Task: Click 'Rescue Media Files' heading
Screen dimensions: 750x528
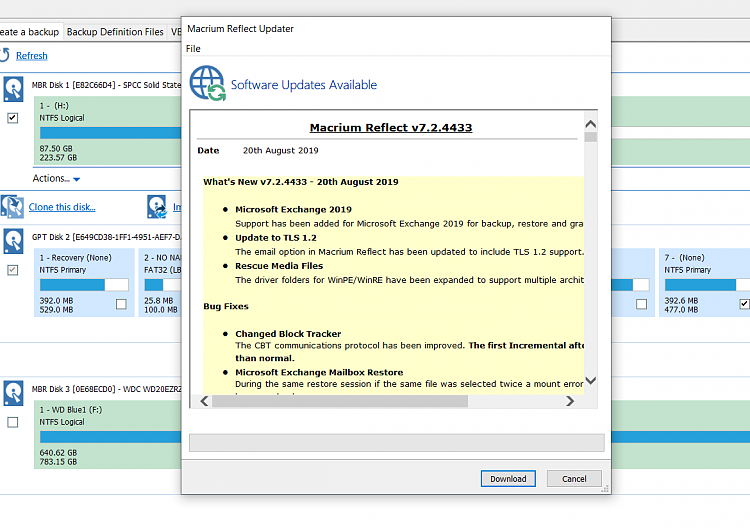Action: (279, 266)
